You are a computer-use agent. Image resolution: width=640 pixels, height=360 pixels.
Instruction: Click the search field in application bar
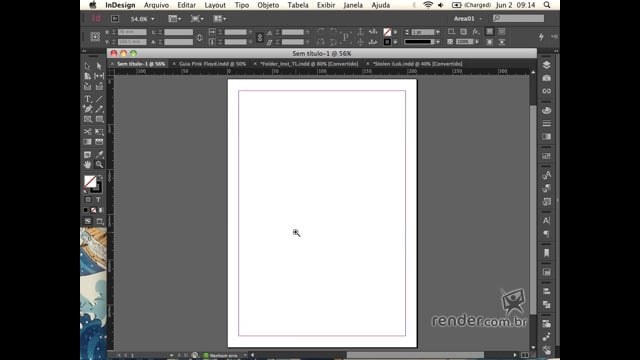tap(518, 18)
